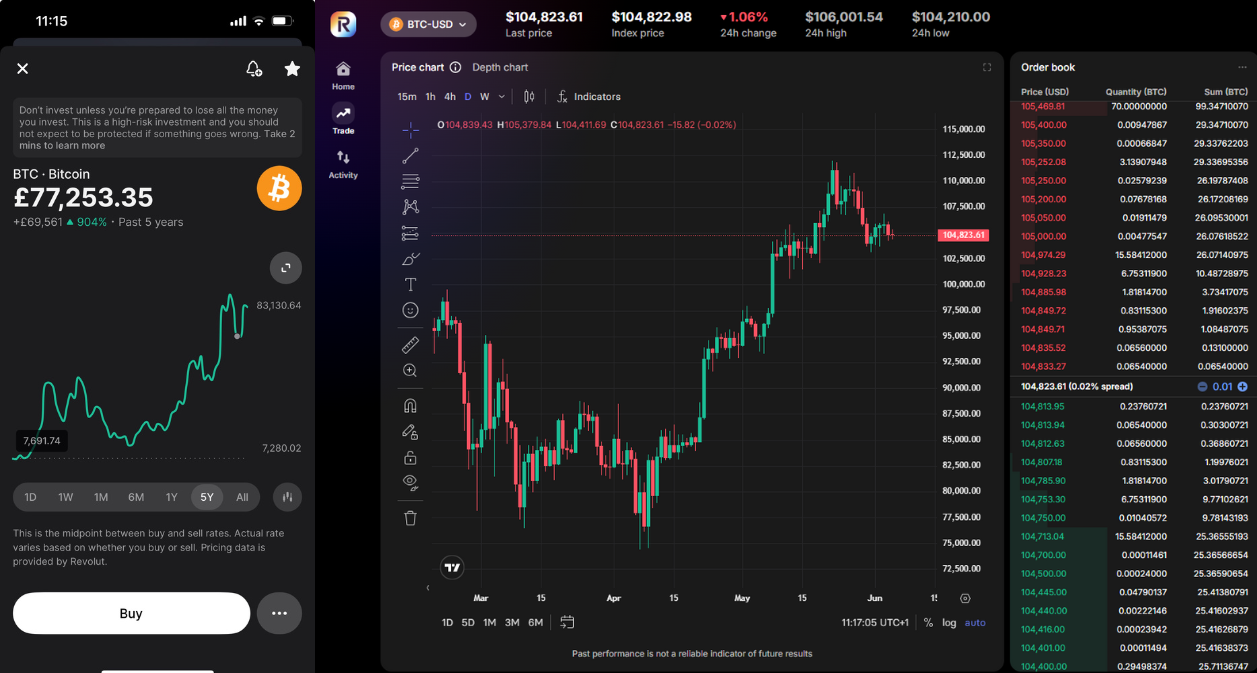Click the Revolut R logo
This screenshot has height=673, width=1257.
pyautogui.click(x=343, y=24)
